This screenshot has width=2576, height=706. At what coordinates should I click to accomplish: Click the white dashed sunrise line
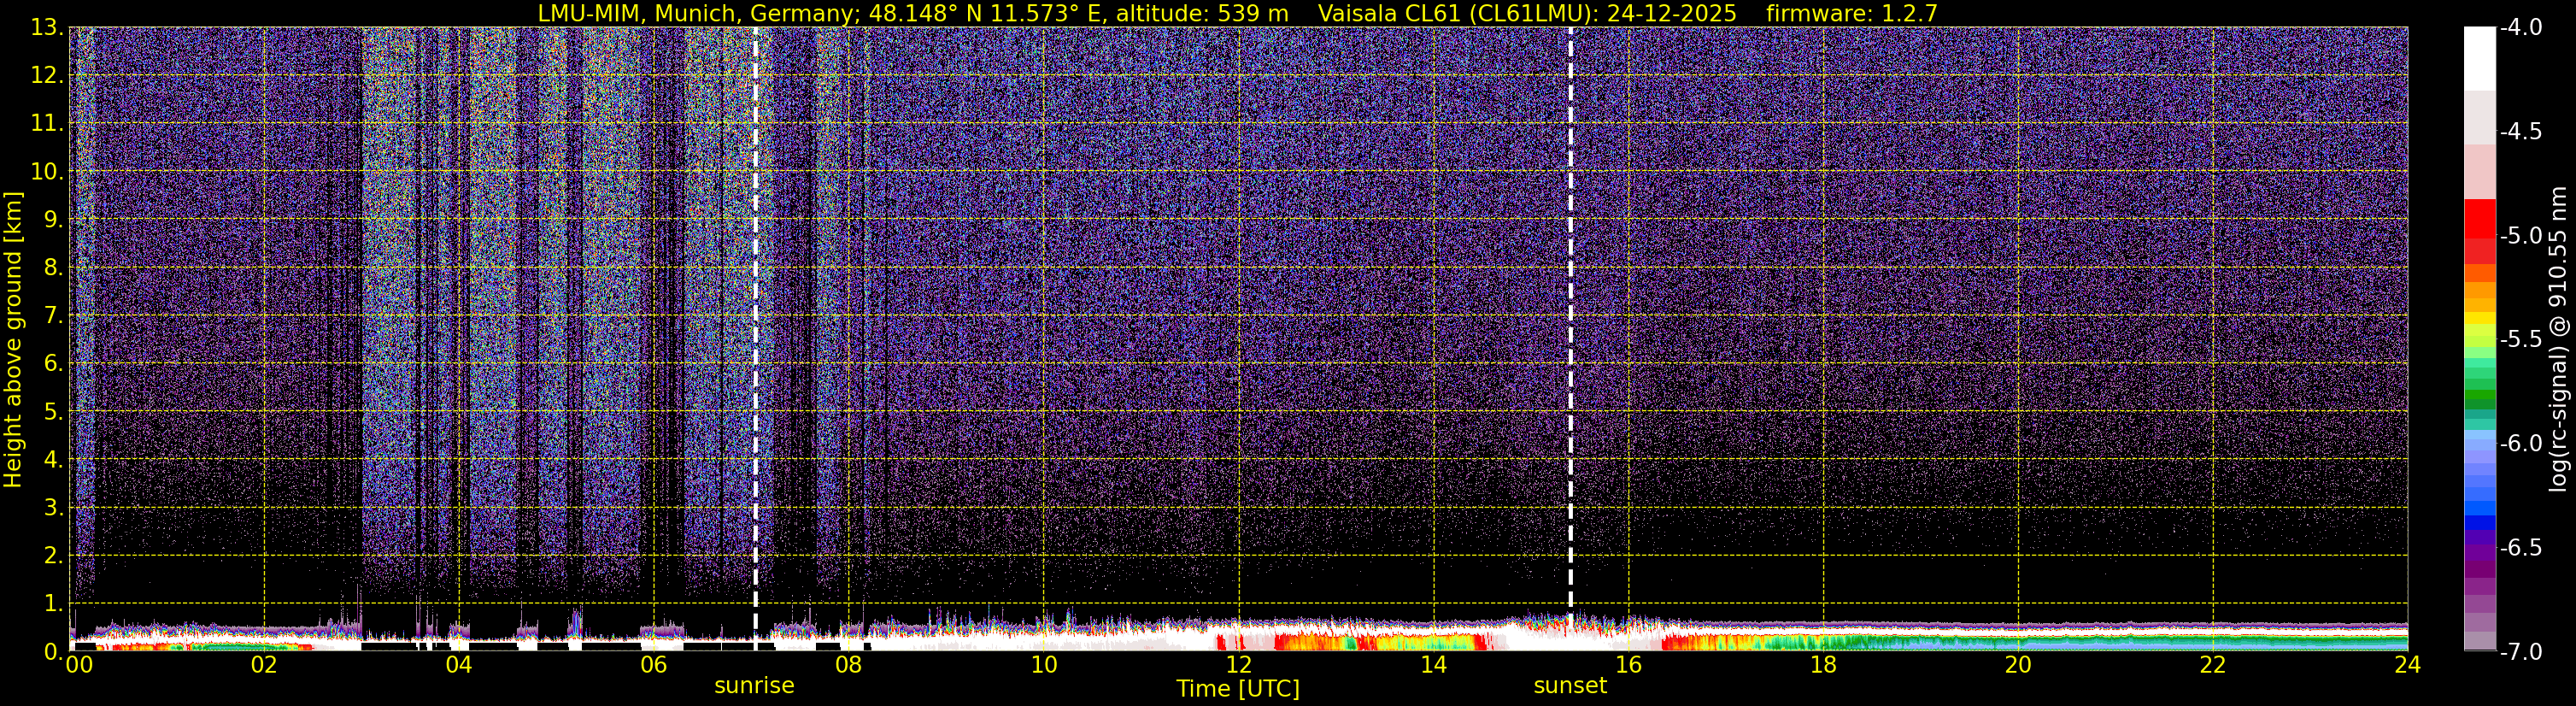pyautogui.click(x=755, y=300)
